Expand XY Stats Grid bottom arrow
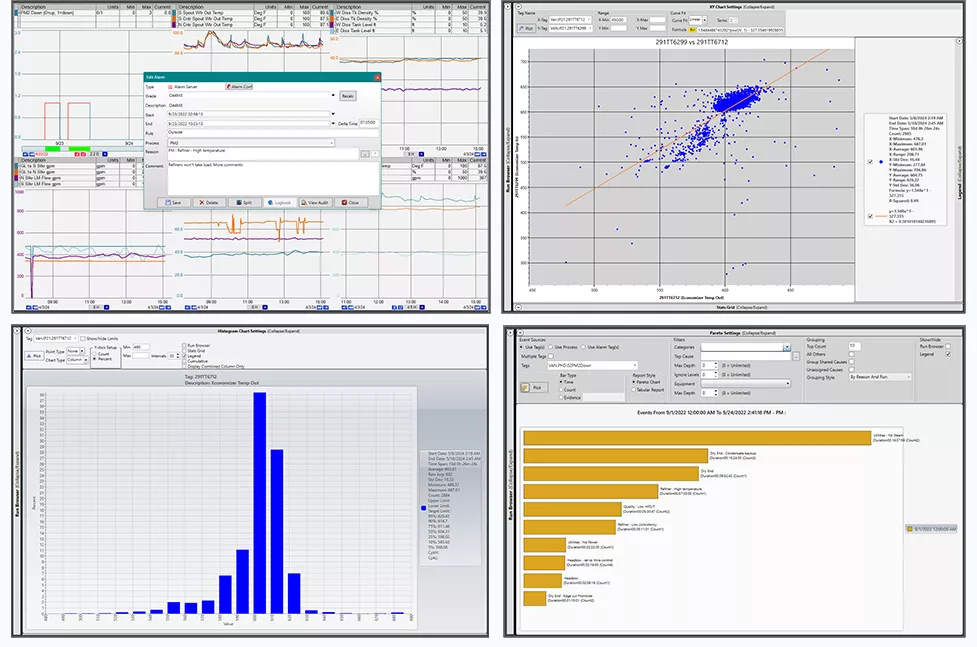This screenshot has height=647, width=977. coord(518,307)
